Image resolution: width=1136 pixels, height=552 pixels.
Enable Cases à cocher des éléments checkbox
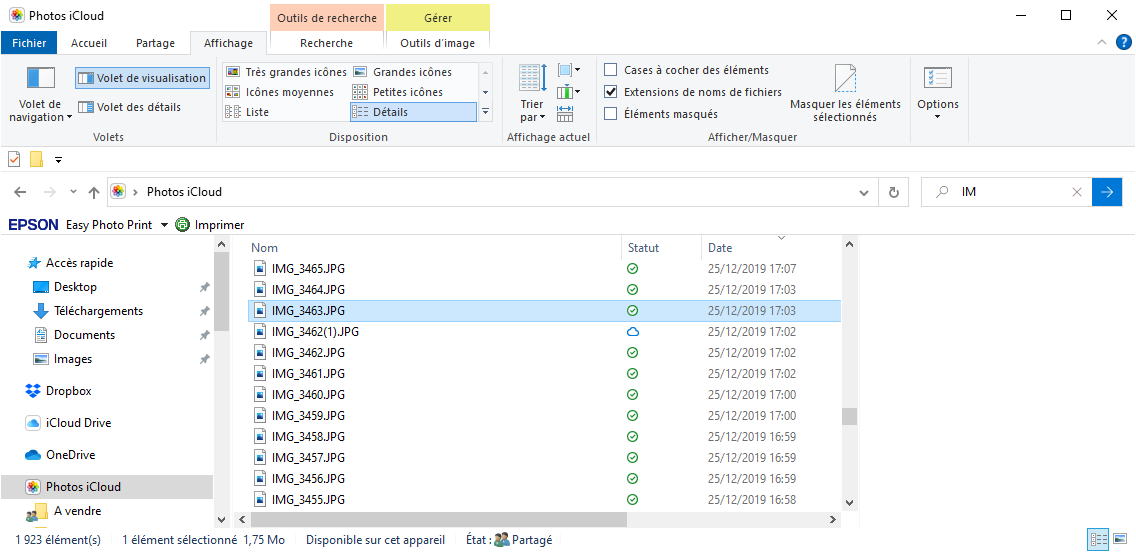[x=611, y=70]
